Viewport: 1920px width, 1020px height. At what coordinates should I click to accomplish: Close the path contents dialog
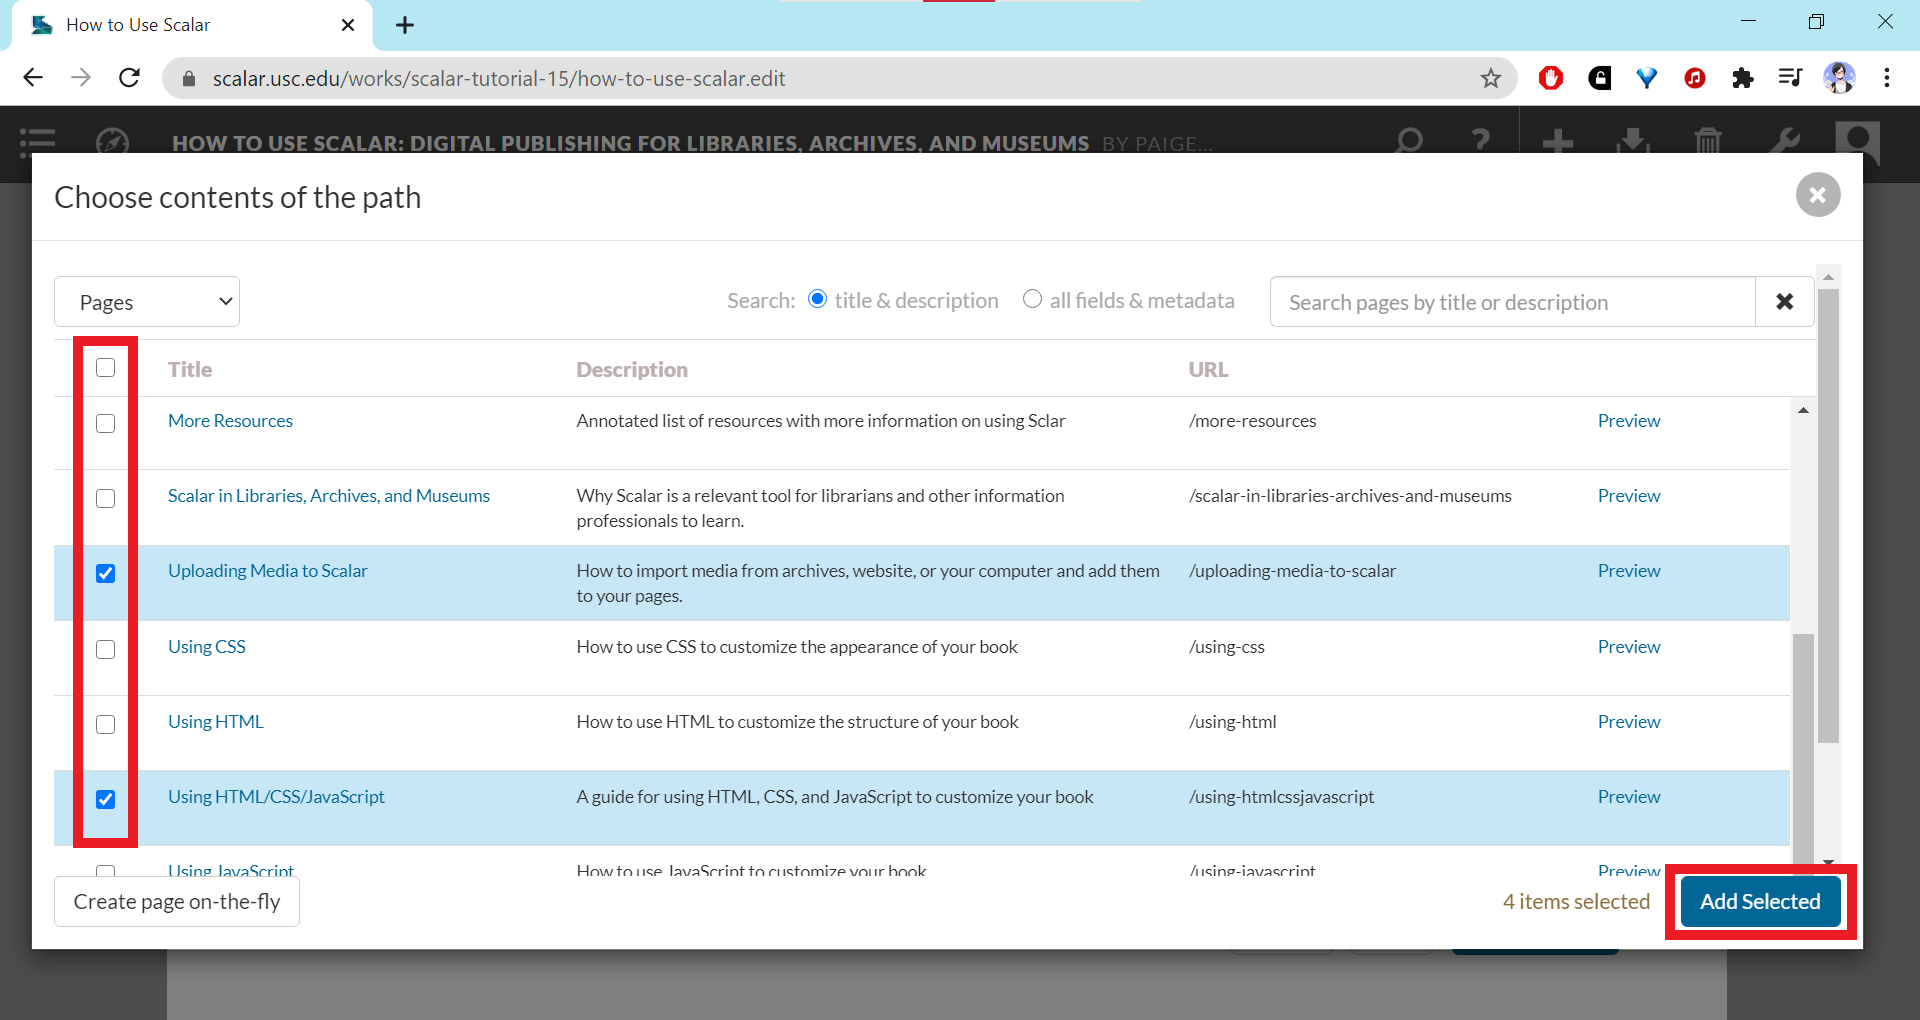click(x=1817, y=195)
